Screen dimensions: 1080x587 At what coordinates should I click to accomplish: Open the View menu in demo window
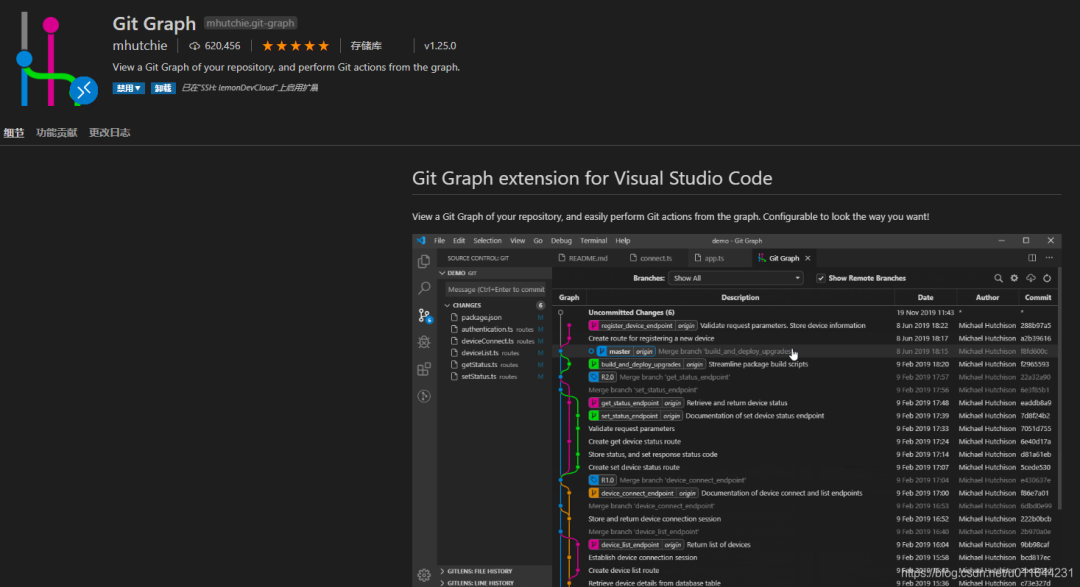517,240
